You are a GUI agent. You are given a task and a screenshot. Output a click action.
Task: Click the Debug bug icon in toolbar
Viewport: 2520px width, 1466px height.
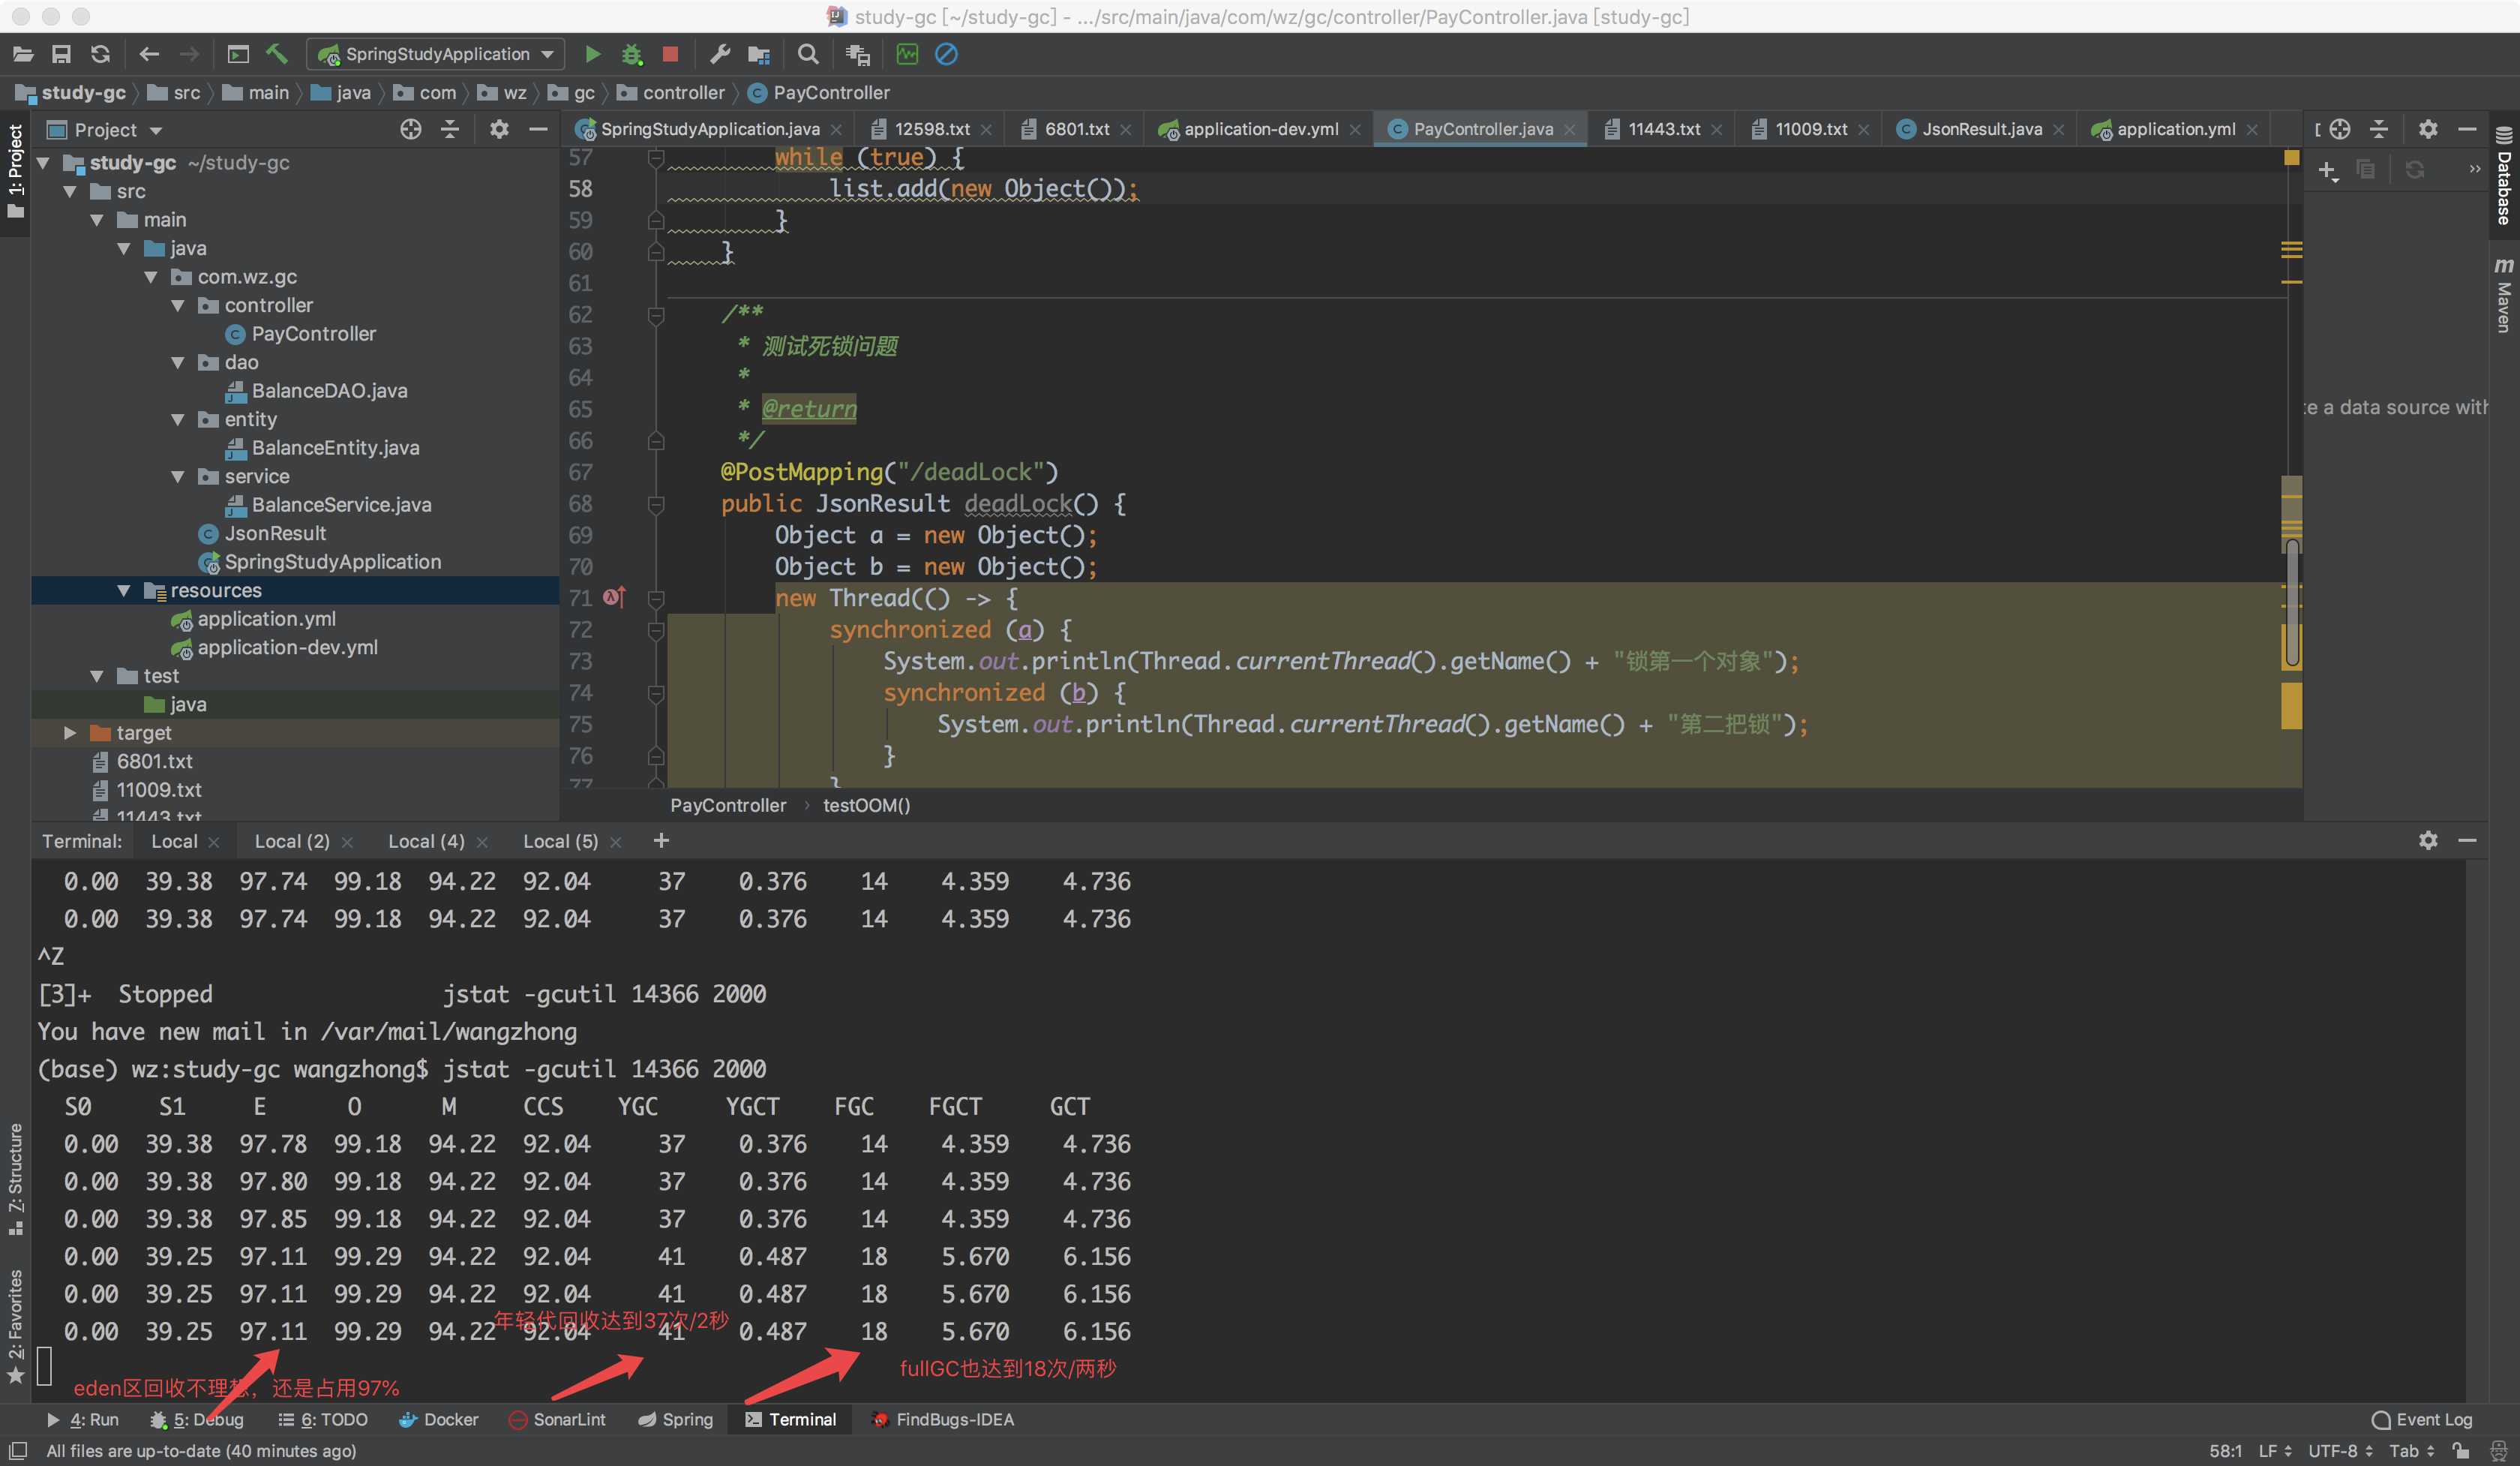[x=631, y=54]
